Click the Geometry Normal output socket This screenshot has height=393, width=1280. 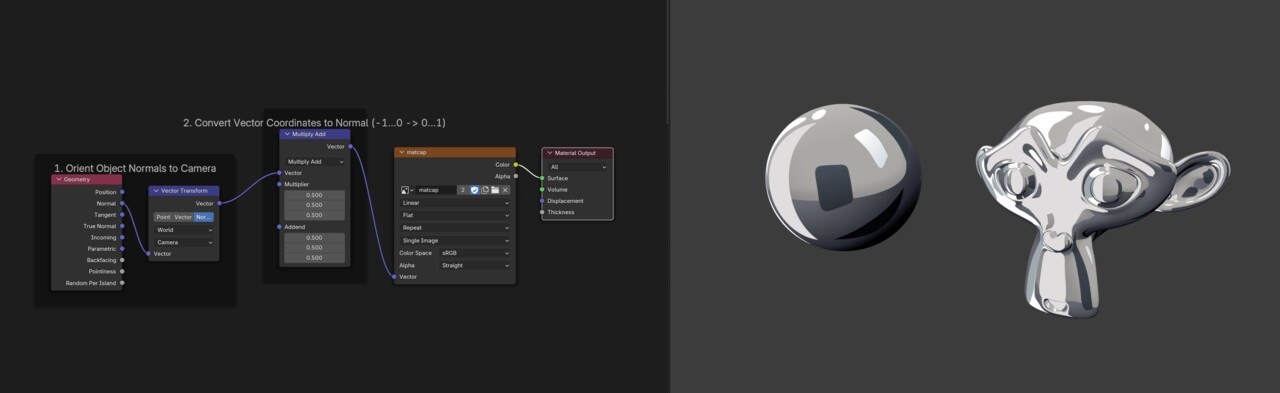pyautogui.click(x=122, y=203)
